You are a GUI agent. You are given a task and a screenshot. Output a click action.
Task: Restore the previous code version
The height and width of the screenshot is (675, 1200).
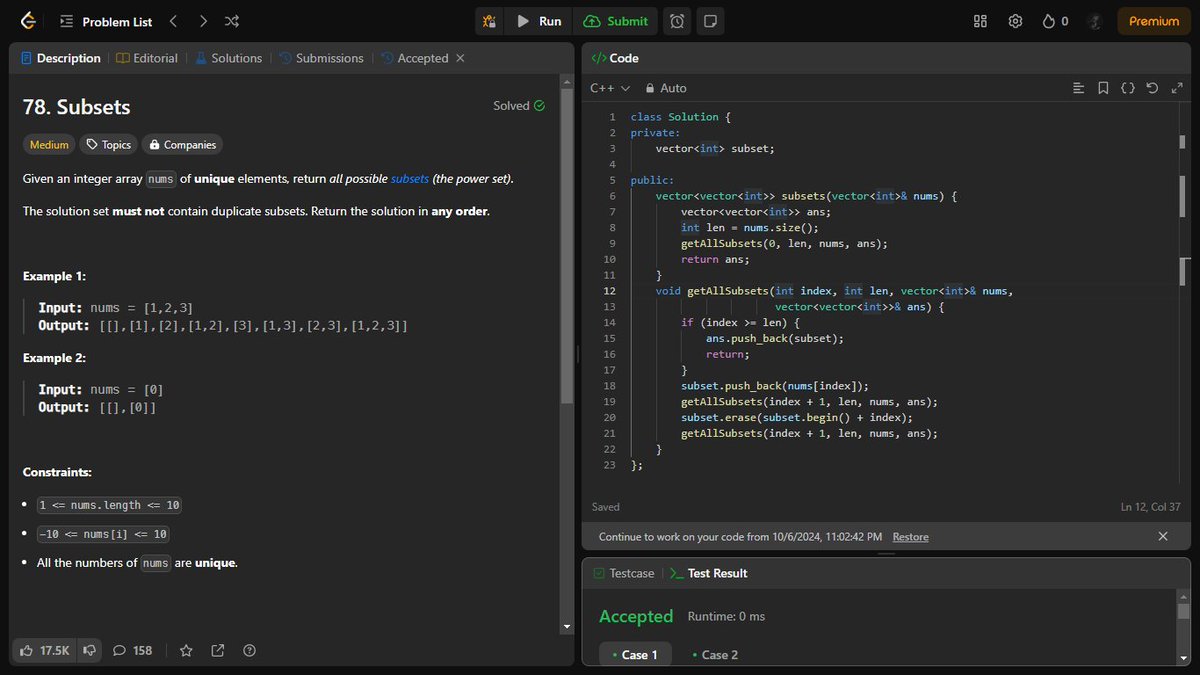[910, 537]
